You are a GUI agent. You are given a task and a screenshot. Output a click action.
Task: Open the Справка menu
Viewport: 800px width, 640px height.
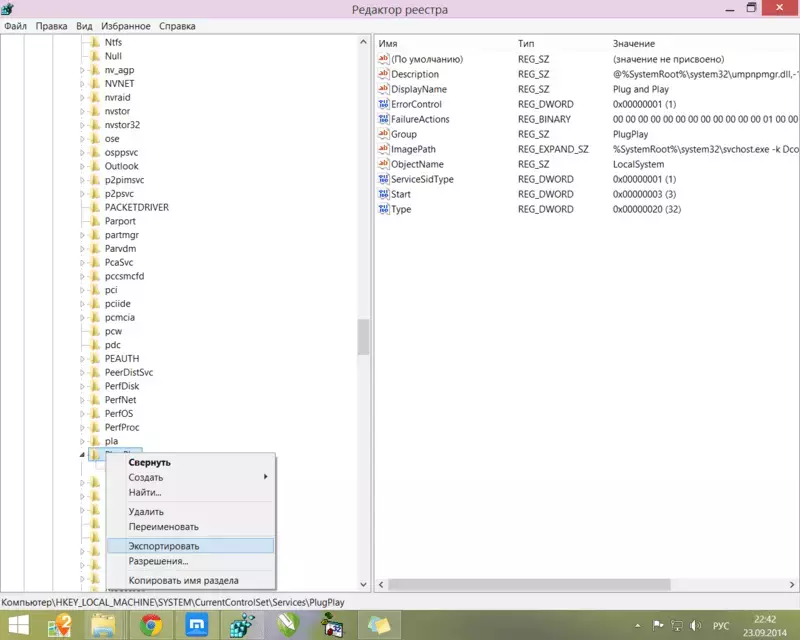coord(177,26)
